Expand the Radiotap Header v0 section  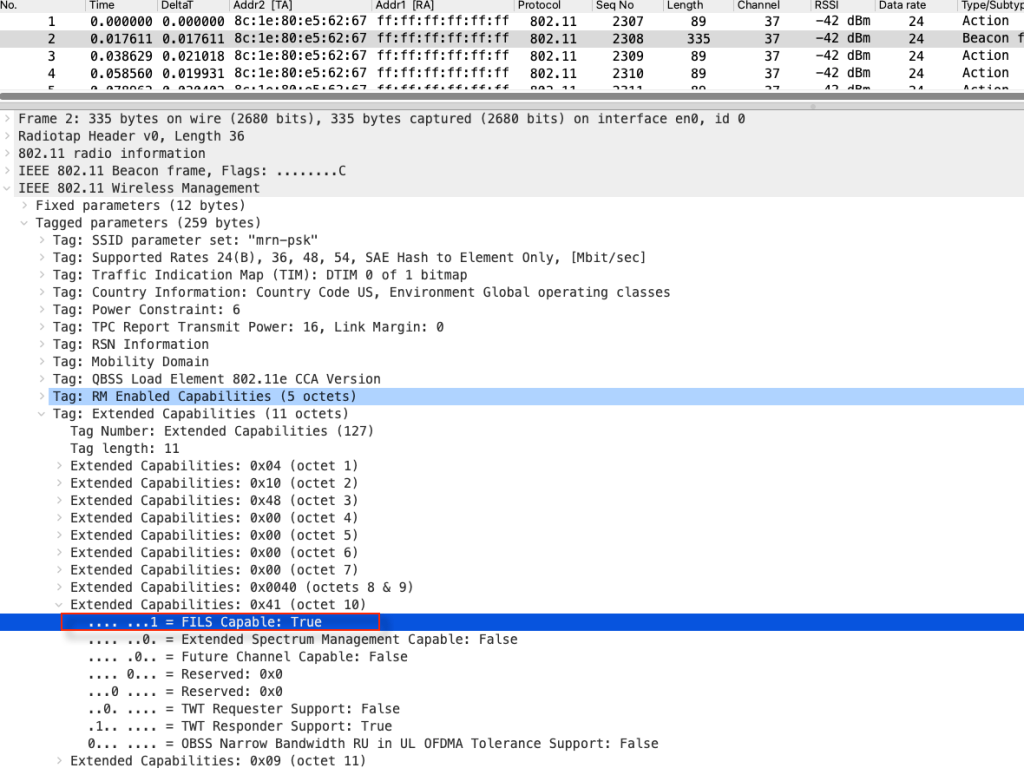pyautogui.click(x=8, y=136)
